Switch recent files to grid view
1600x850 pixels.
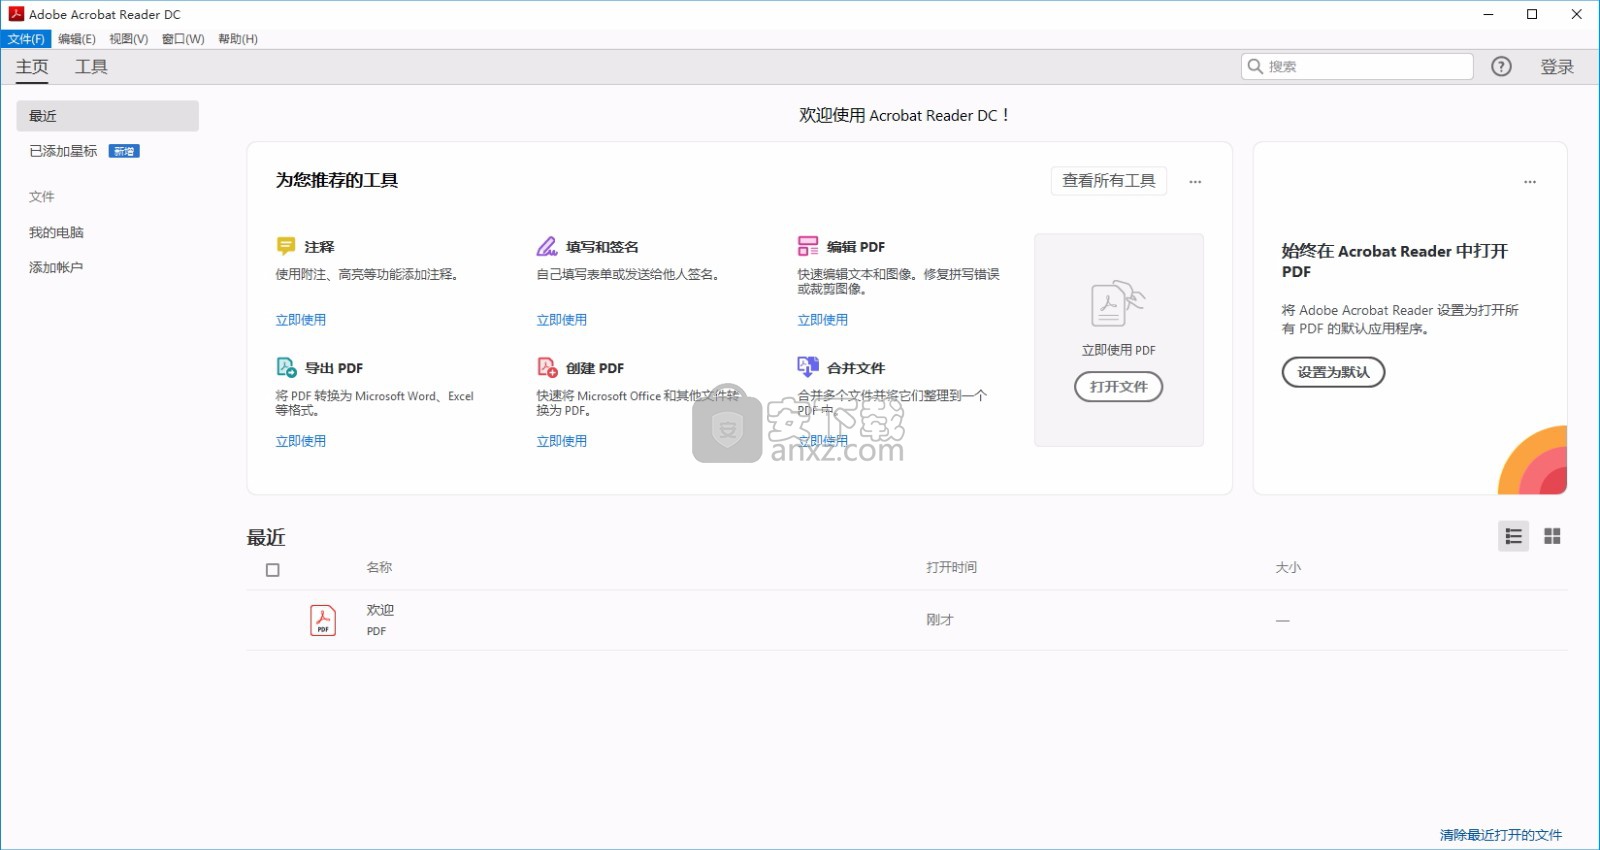click(x=1552, y=537)
